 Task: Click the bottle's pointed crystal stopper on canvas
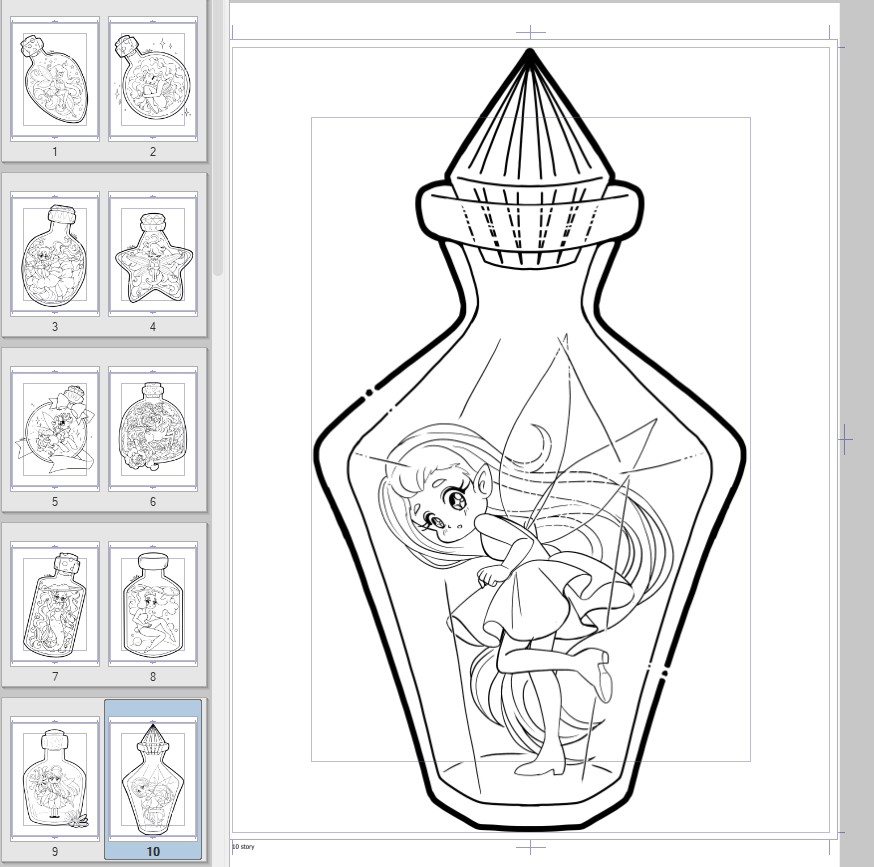click(x=530, y=120)
